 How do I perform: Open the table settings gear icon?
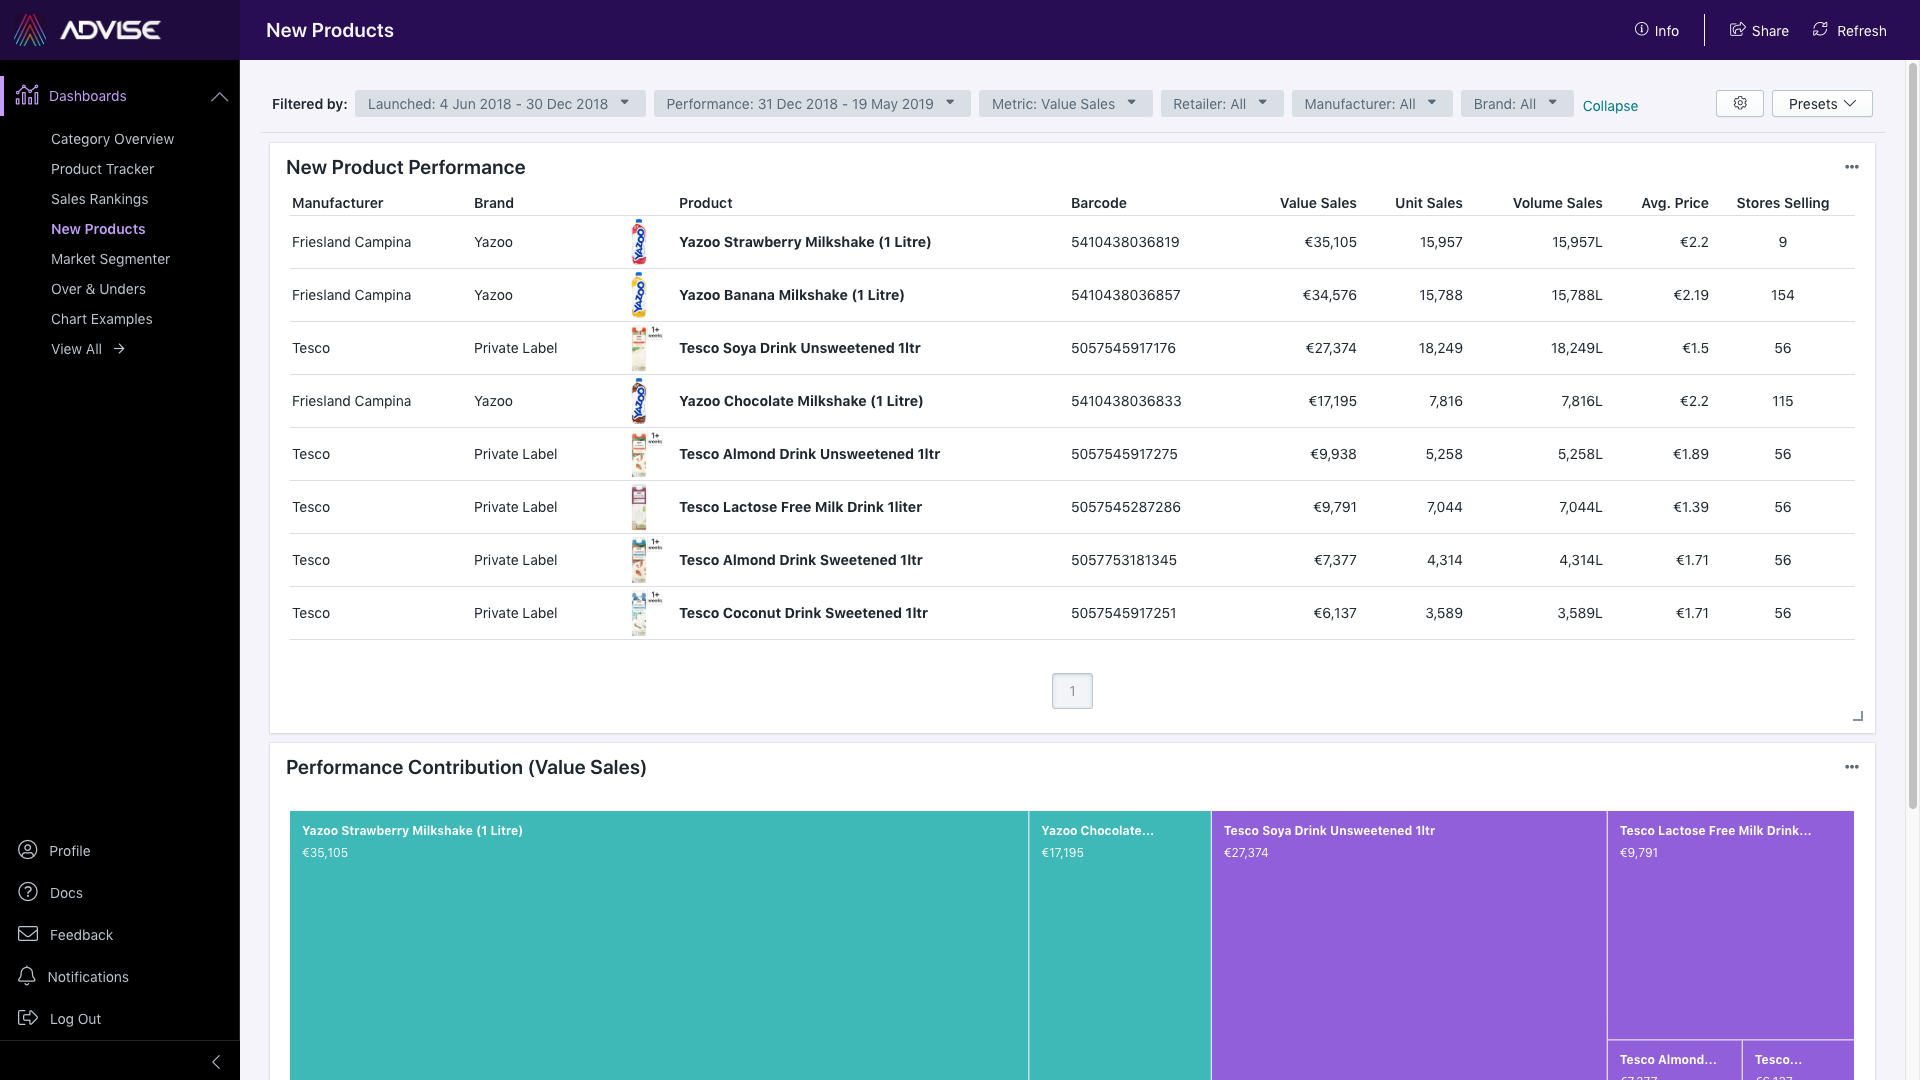(x=1739, y=103)
